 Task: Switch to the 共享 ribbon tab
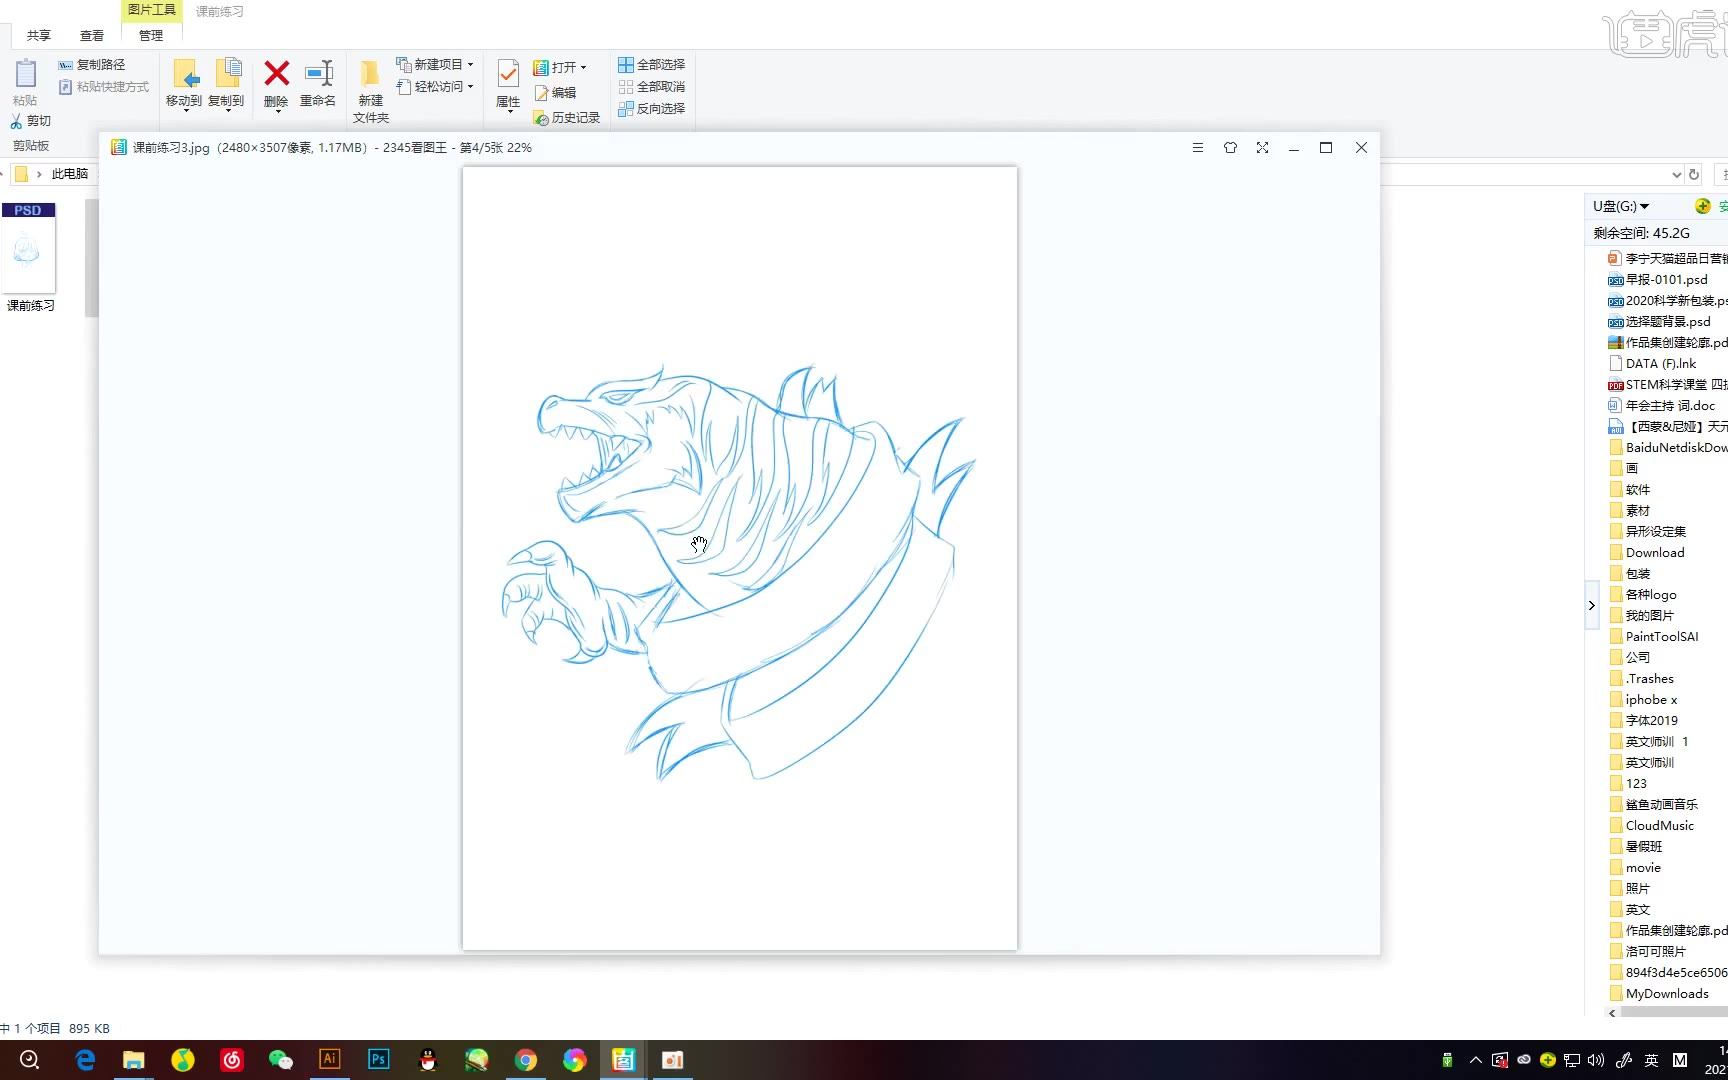39,36
